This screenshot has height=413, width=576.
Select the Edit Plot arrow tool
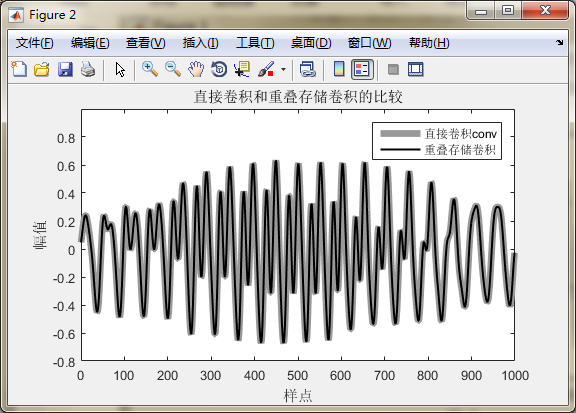(120, 69)
